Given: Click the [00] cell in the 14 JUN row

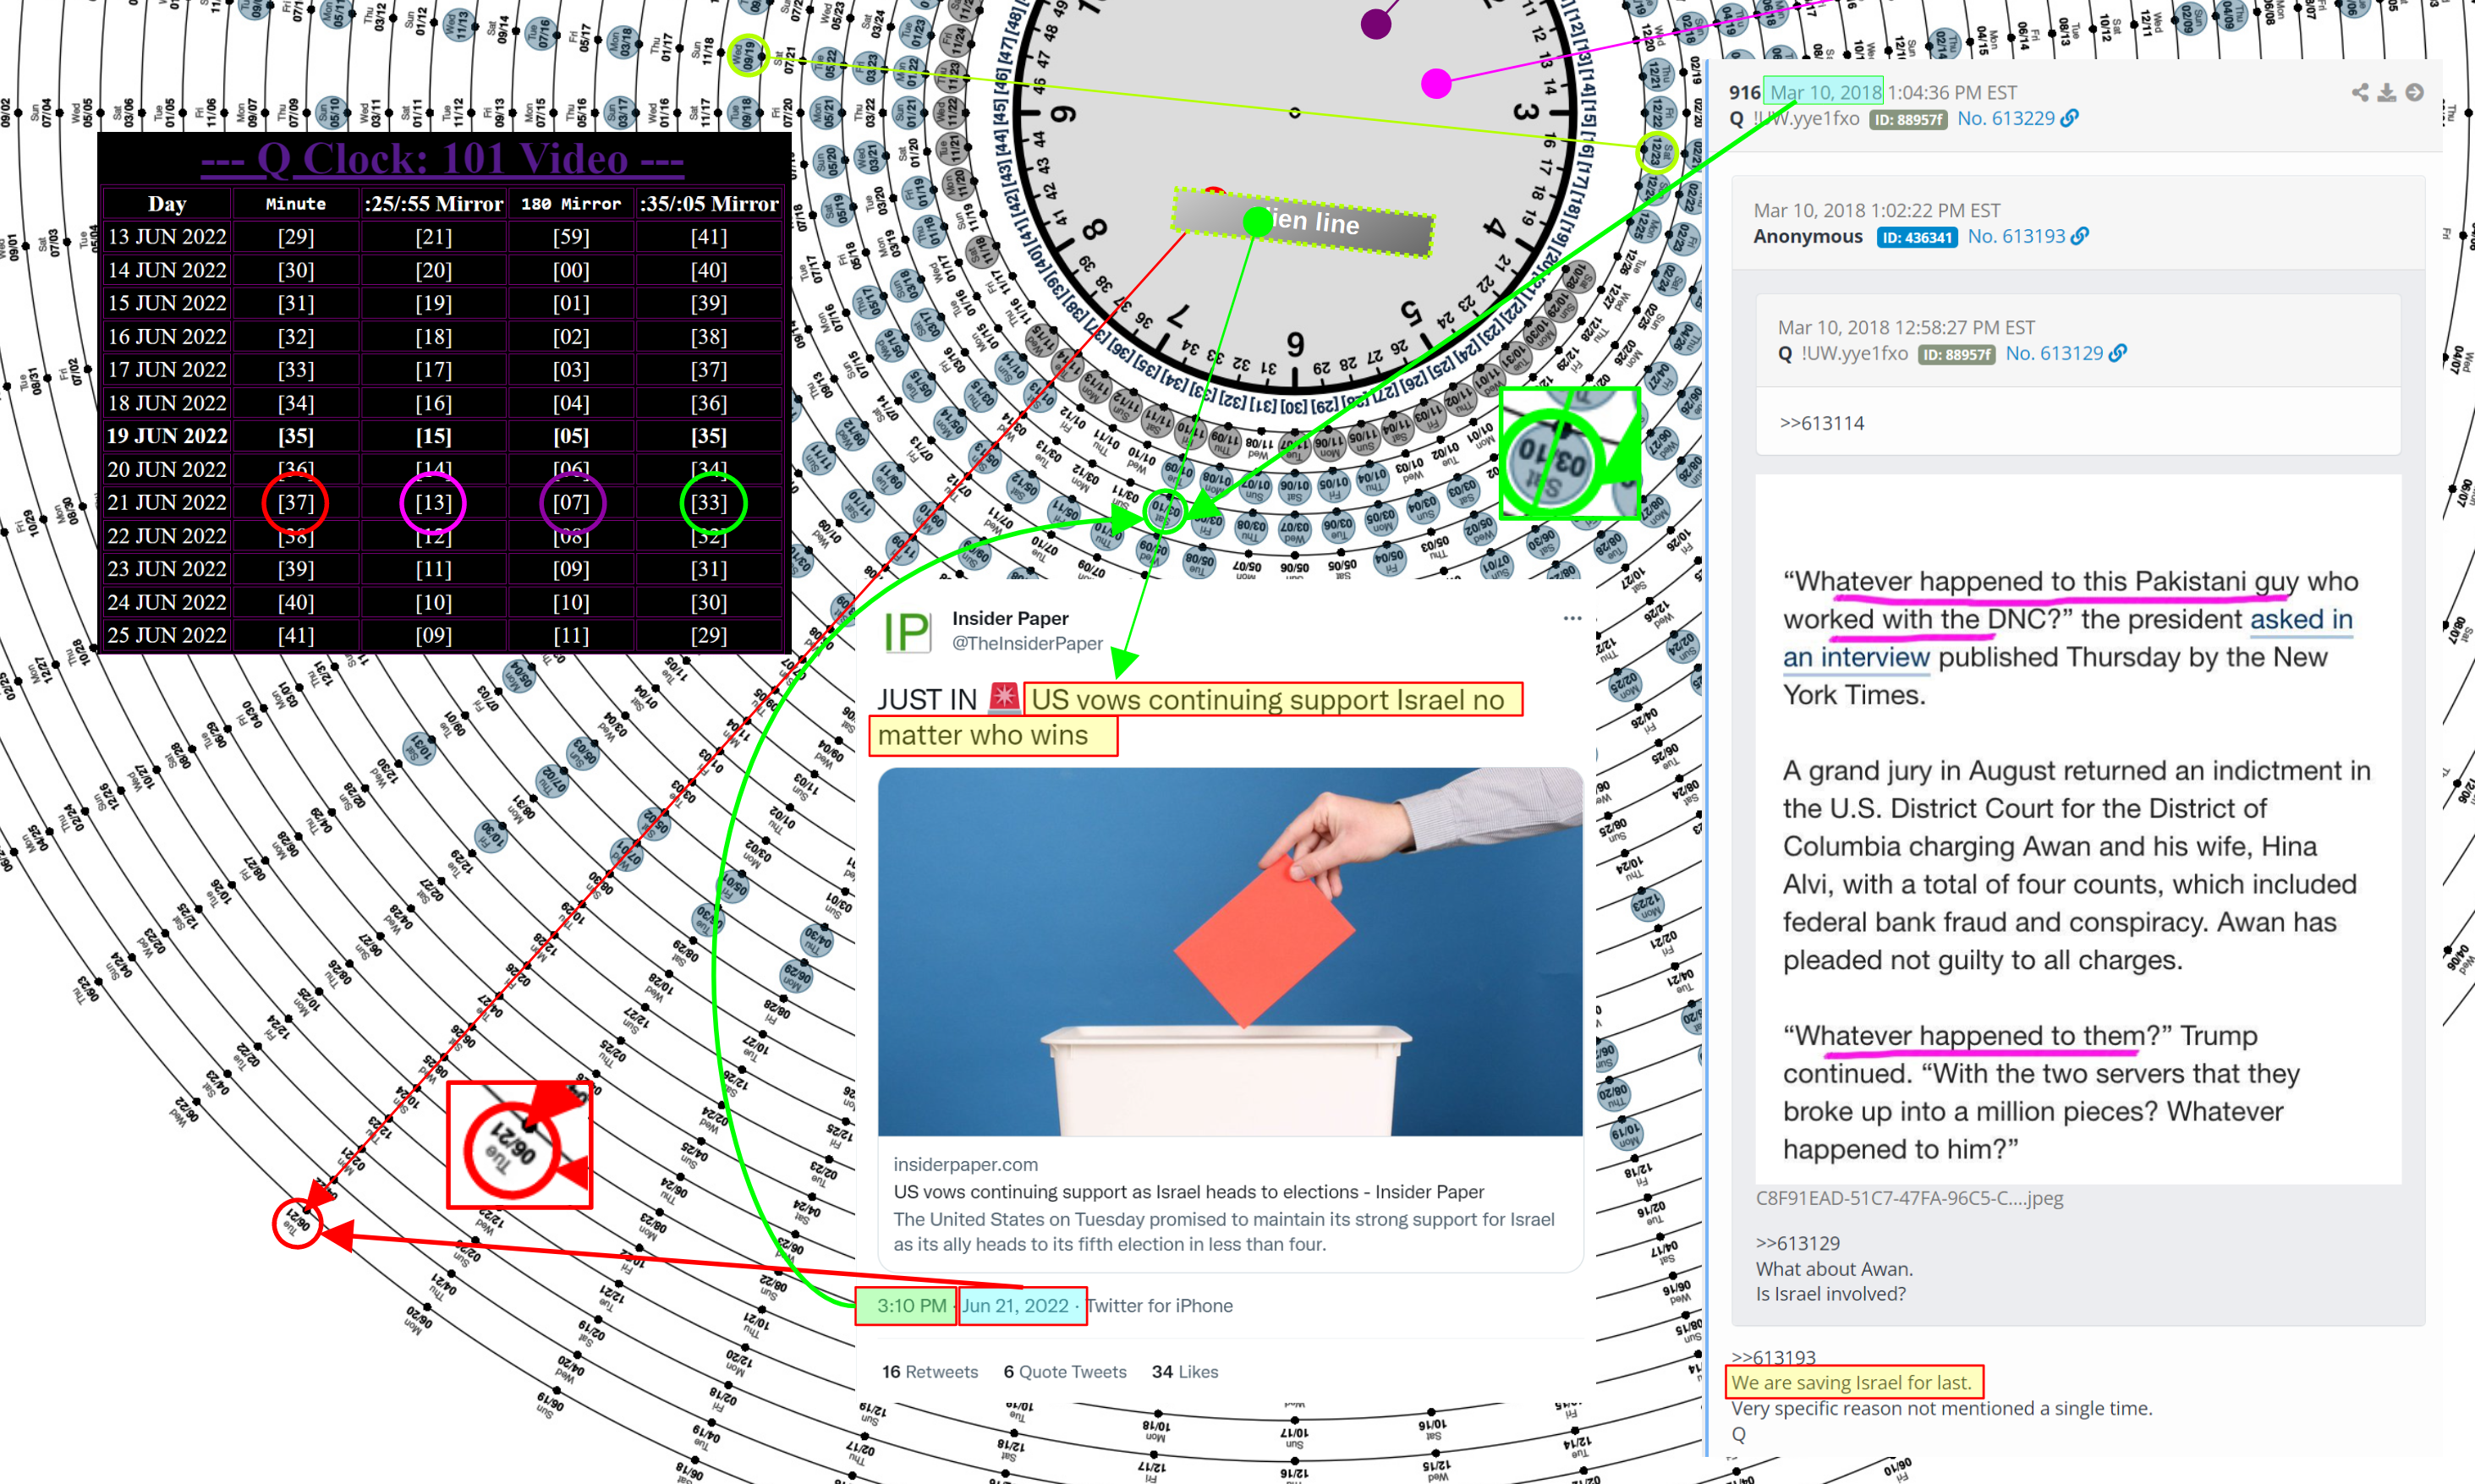Looking at the screenshot, I should click(571, 270).
